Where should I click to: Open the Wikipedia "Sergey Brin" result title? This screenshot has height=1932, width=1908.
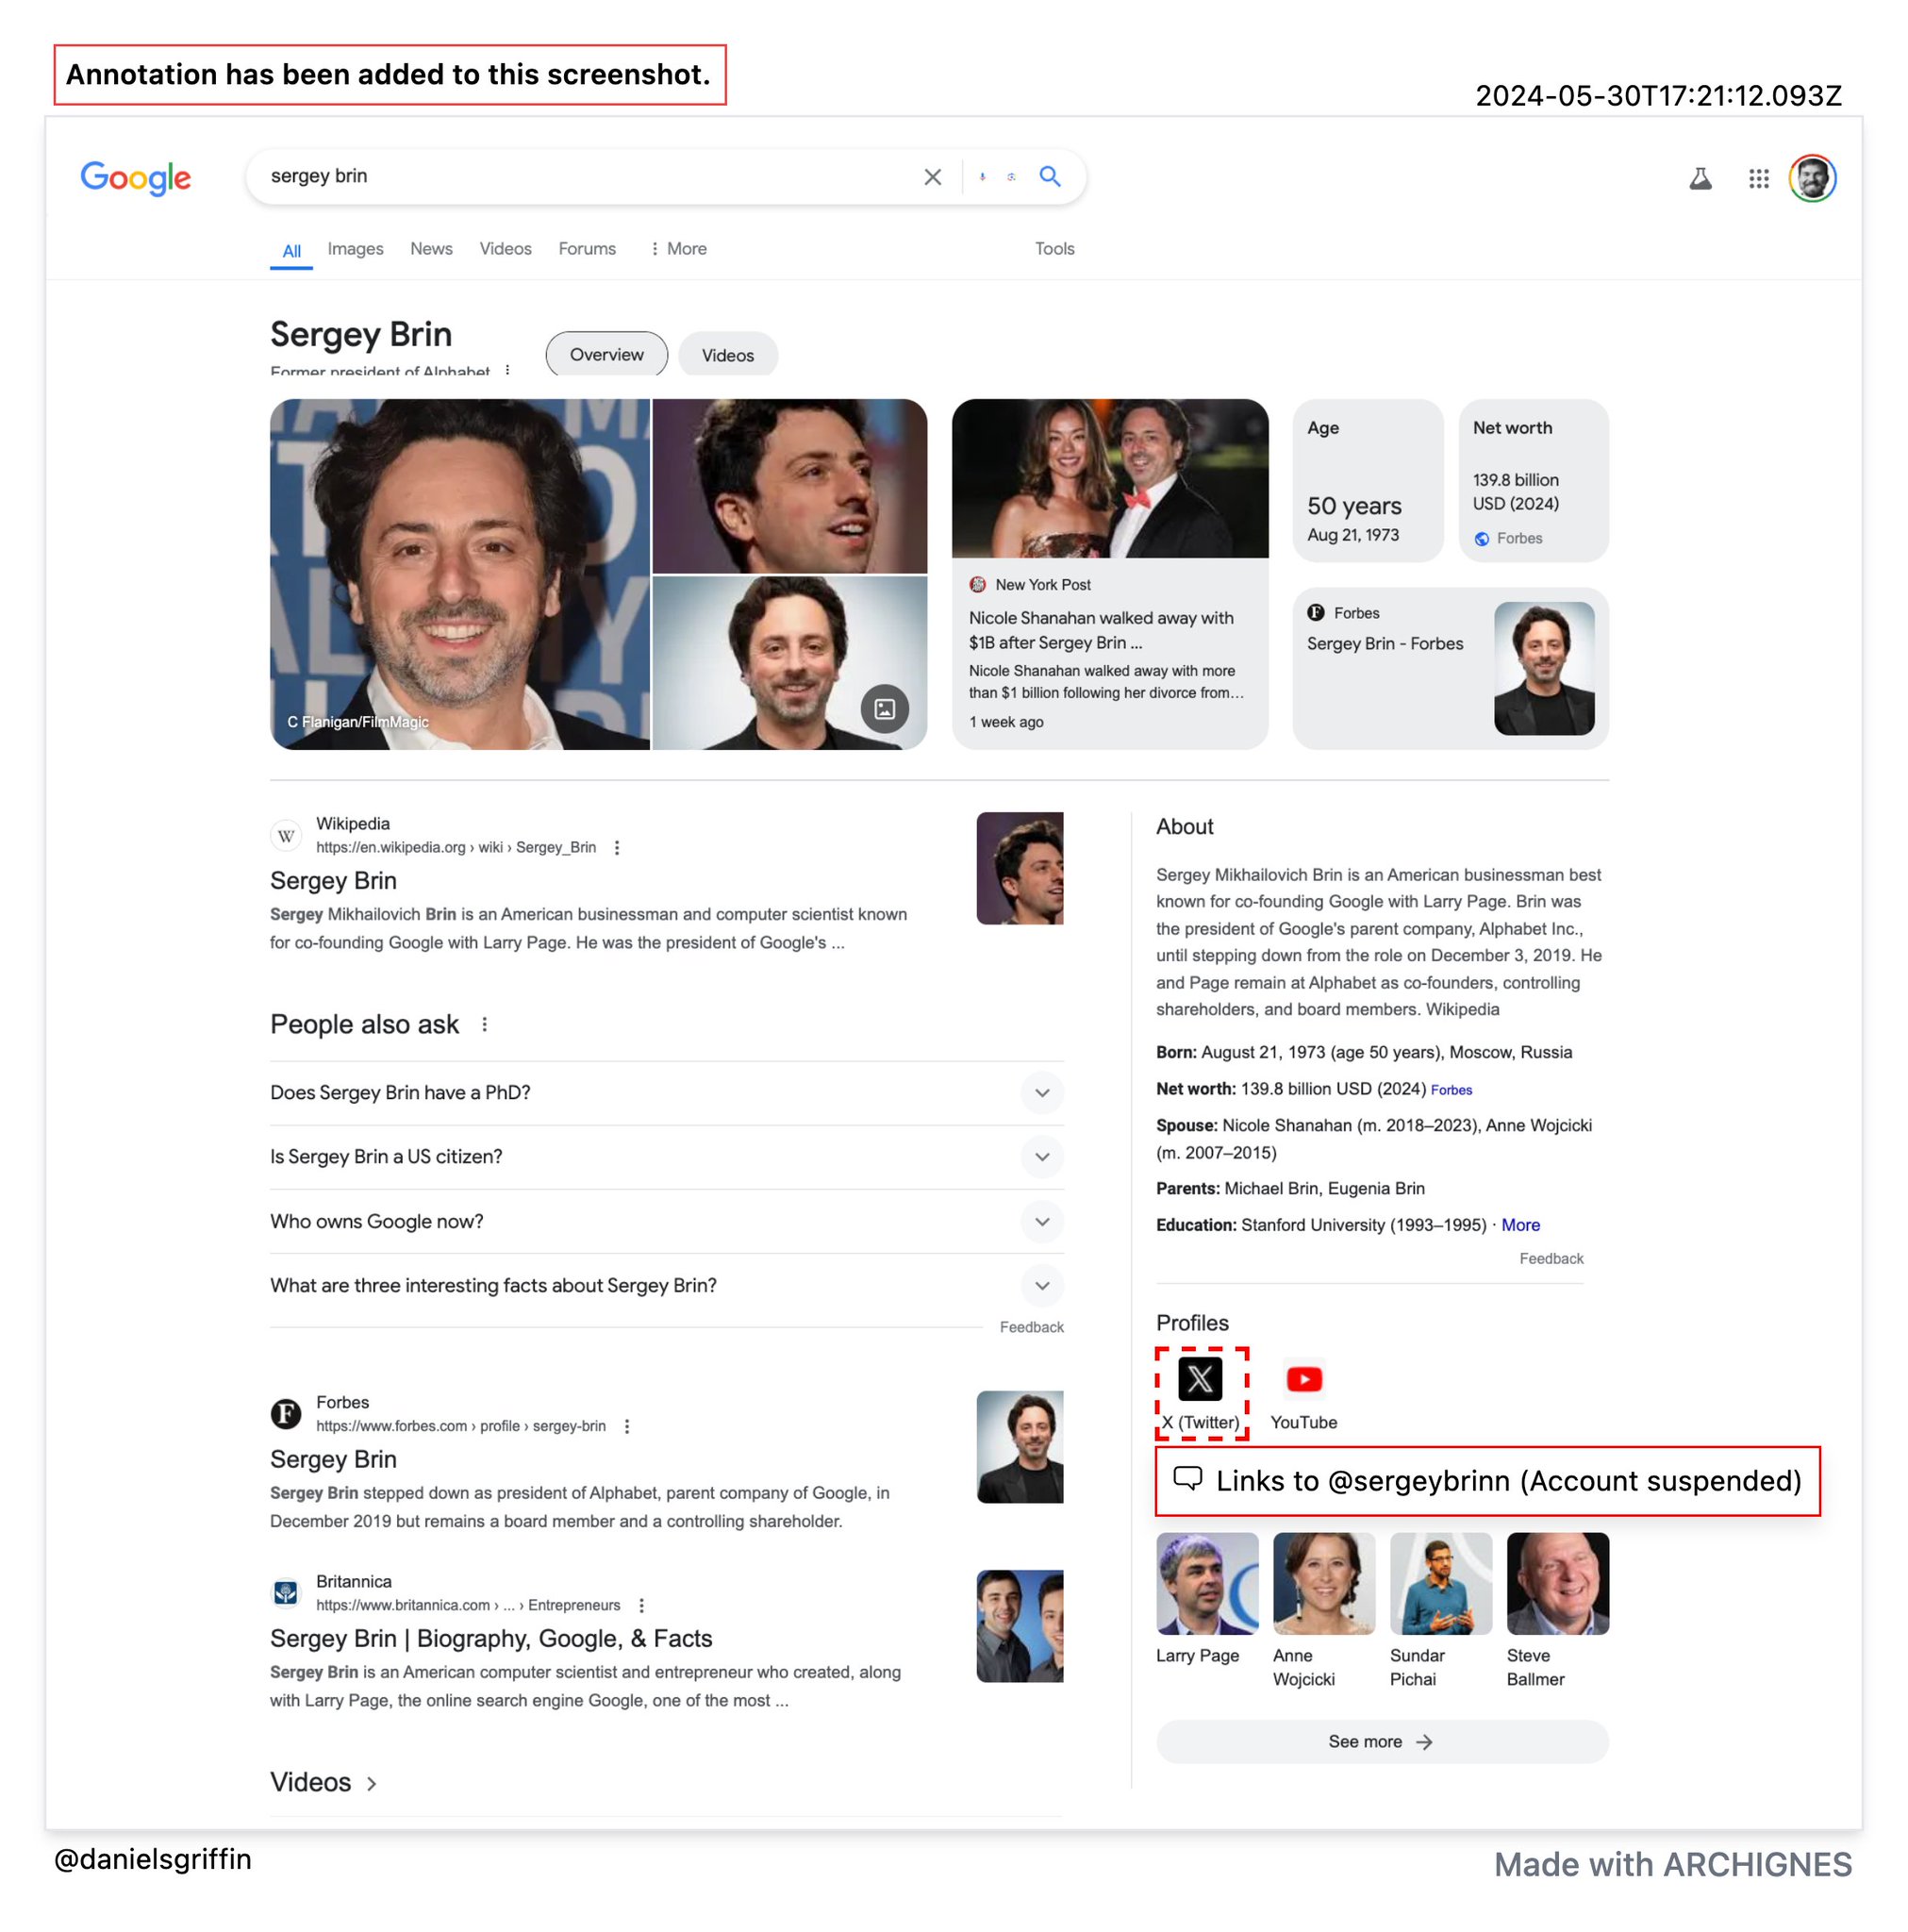pyautogui.click(x=333, y=880)
